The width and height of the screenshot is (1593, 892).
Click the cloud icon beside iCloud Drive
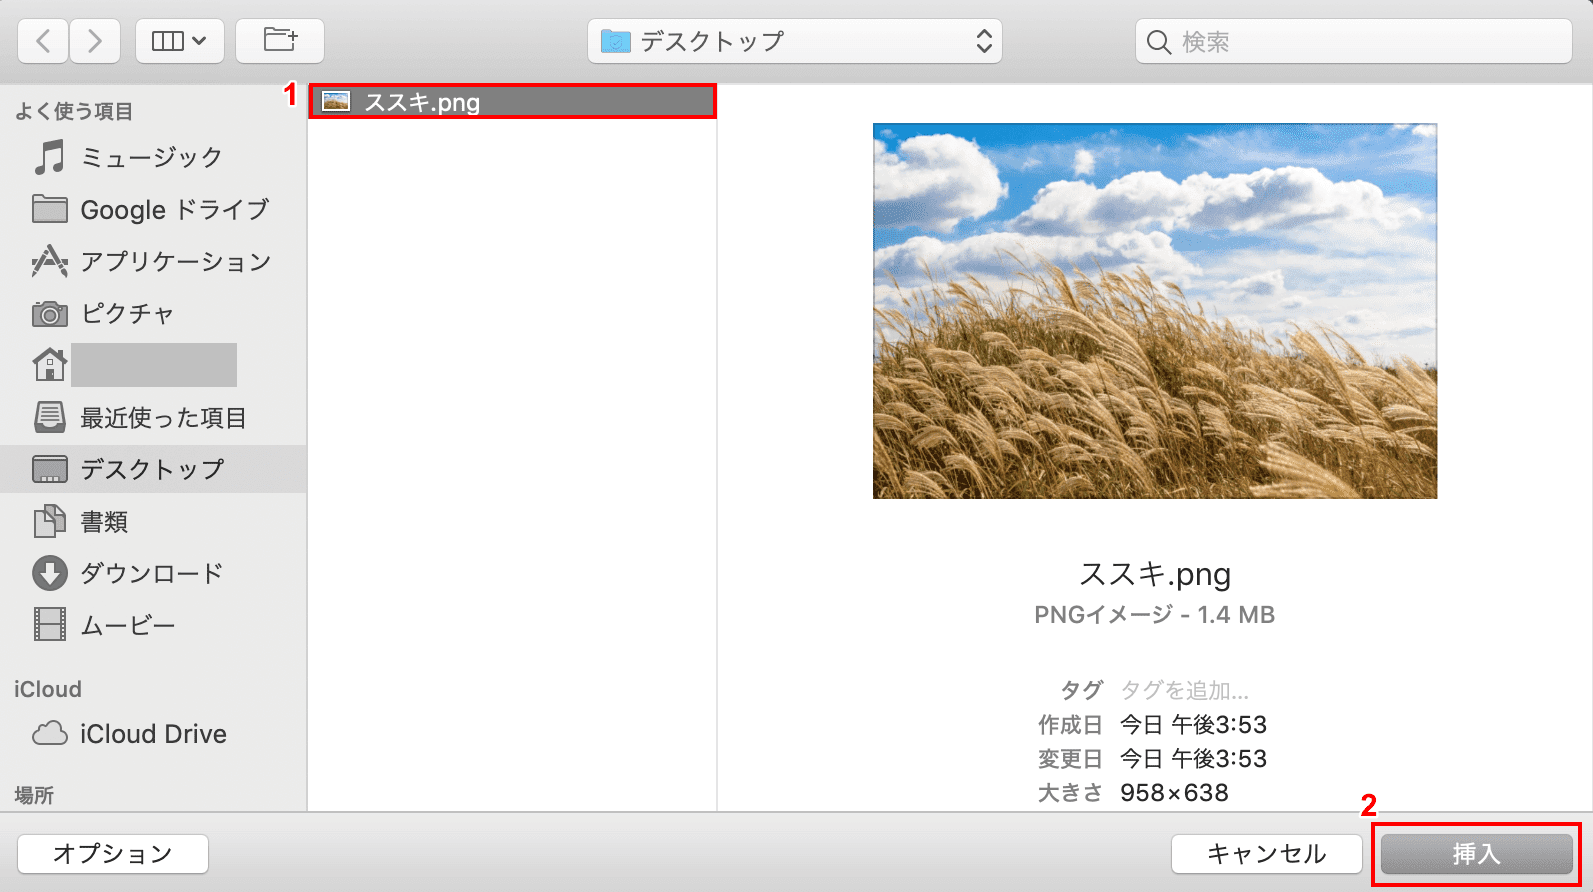(x=49, y=734)
